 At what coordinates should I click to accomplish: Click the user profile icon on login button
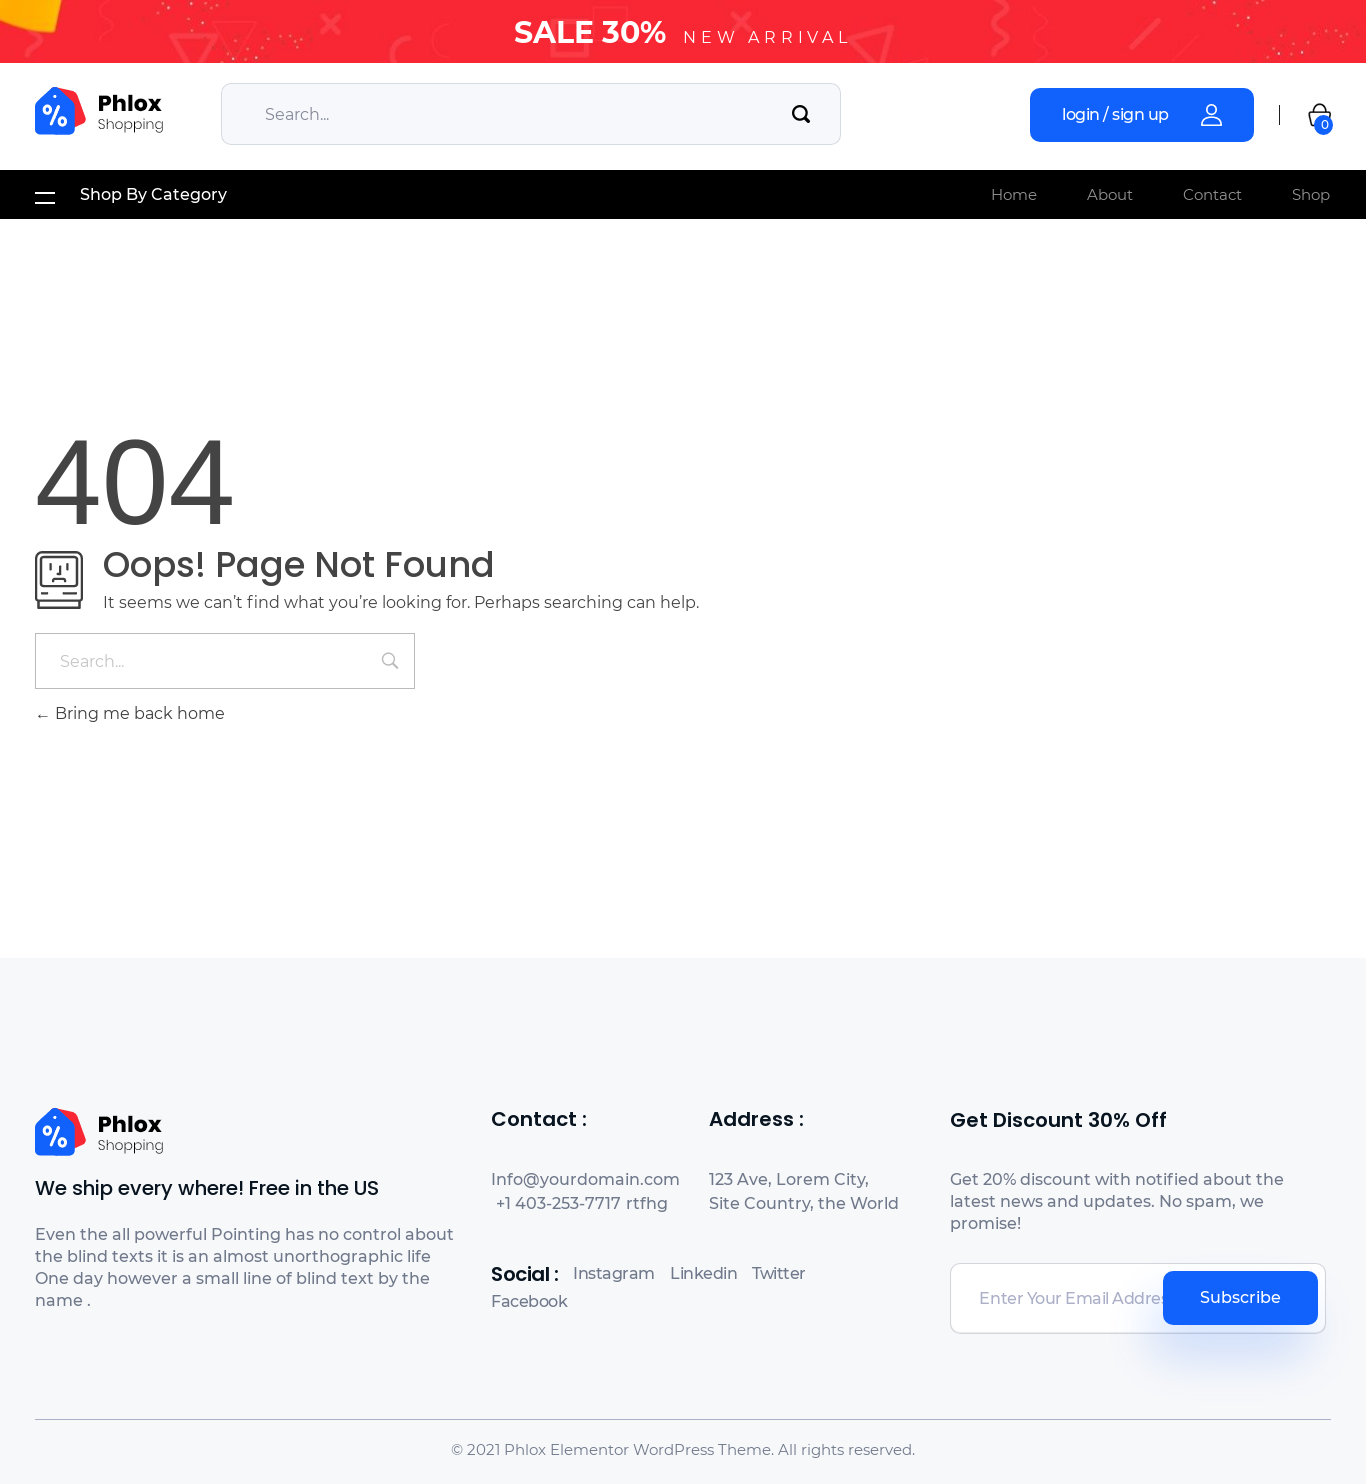point(1211,115)
